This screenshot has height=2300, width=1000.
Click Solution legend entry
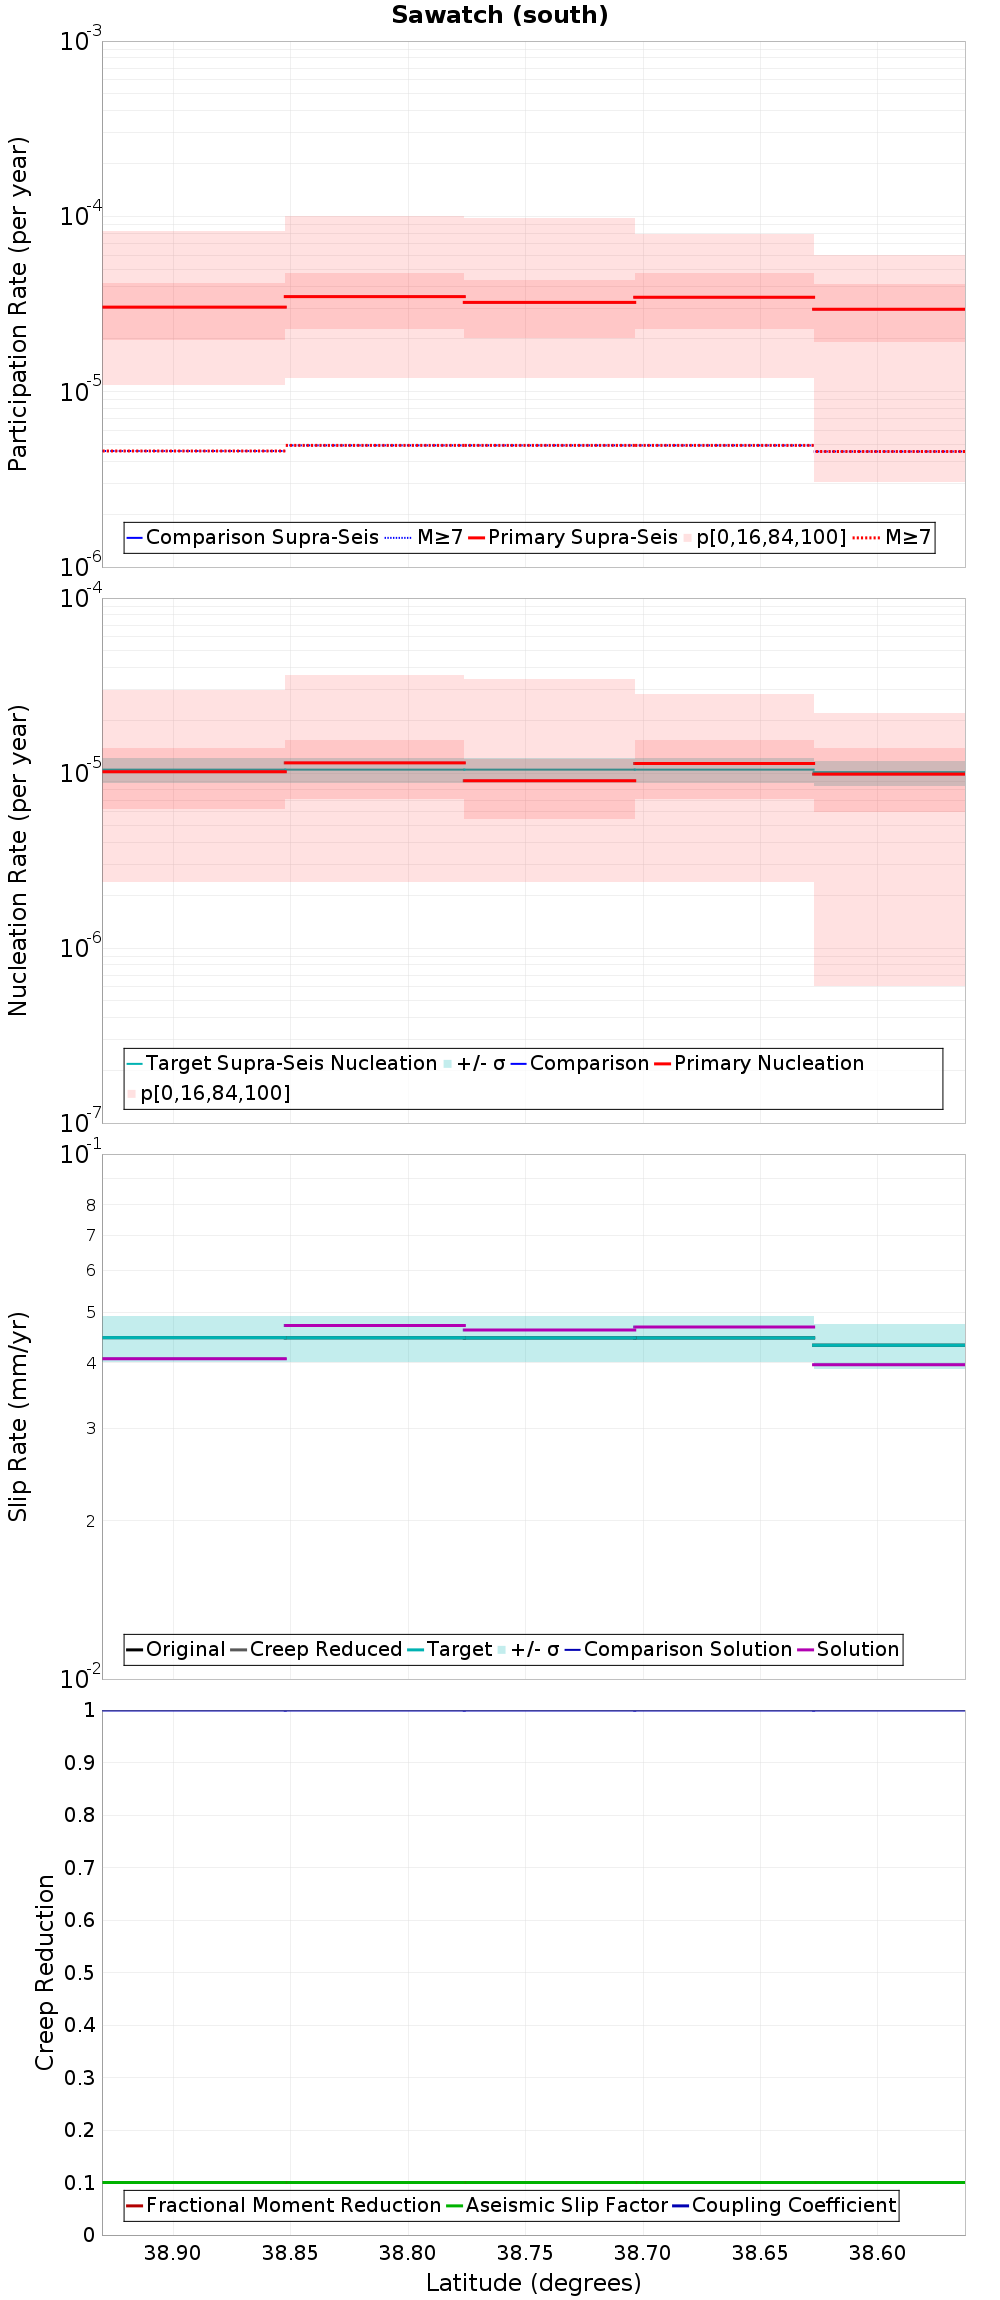(x=848, y=1649)
